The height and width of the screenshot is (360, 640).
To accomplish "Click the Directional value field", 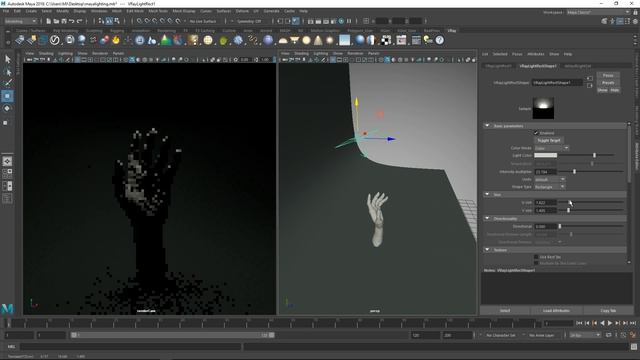I will pyautogui.click(x=546, y=226).
